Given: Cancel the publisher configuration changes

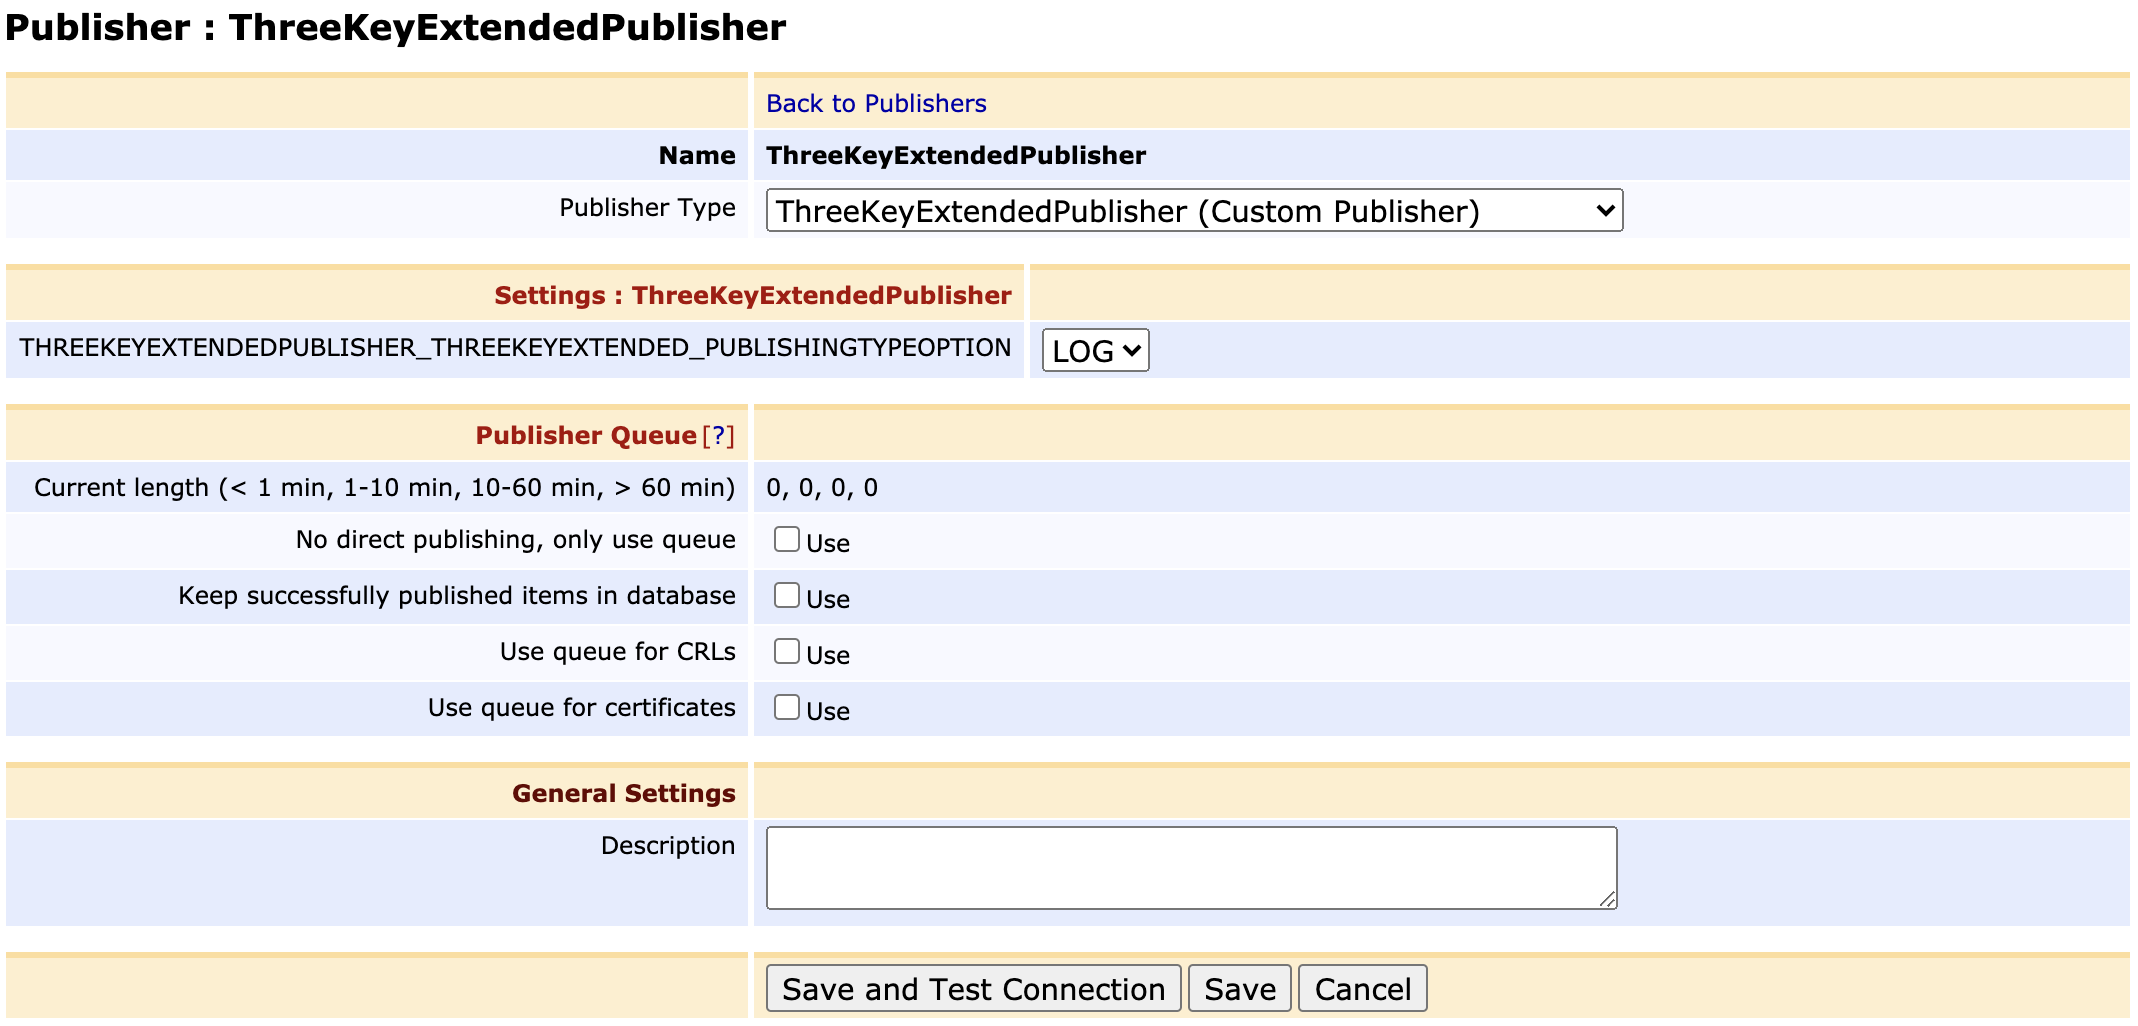Looking at the screenshot, I should [1363, 988].
